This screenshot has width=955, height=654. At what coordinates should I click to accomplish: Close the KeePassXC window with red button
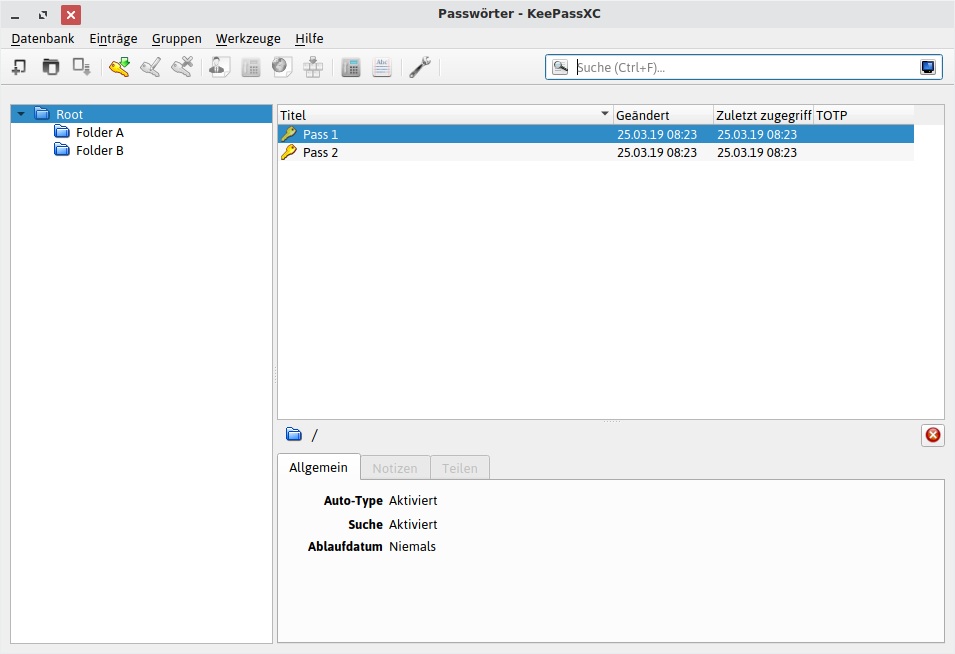[x=71, y=15]
